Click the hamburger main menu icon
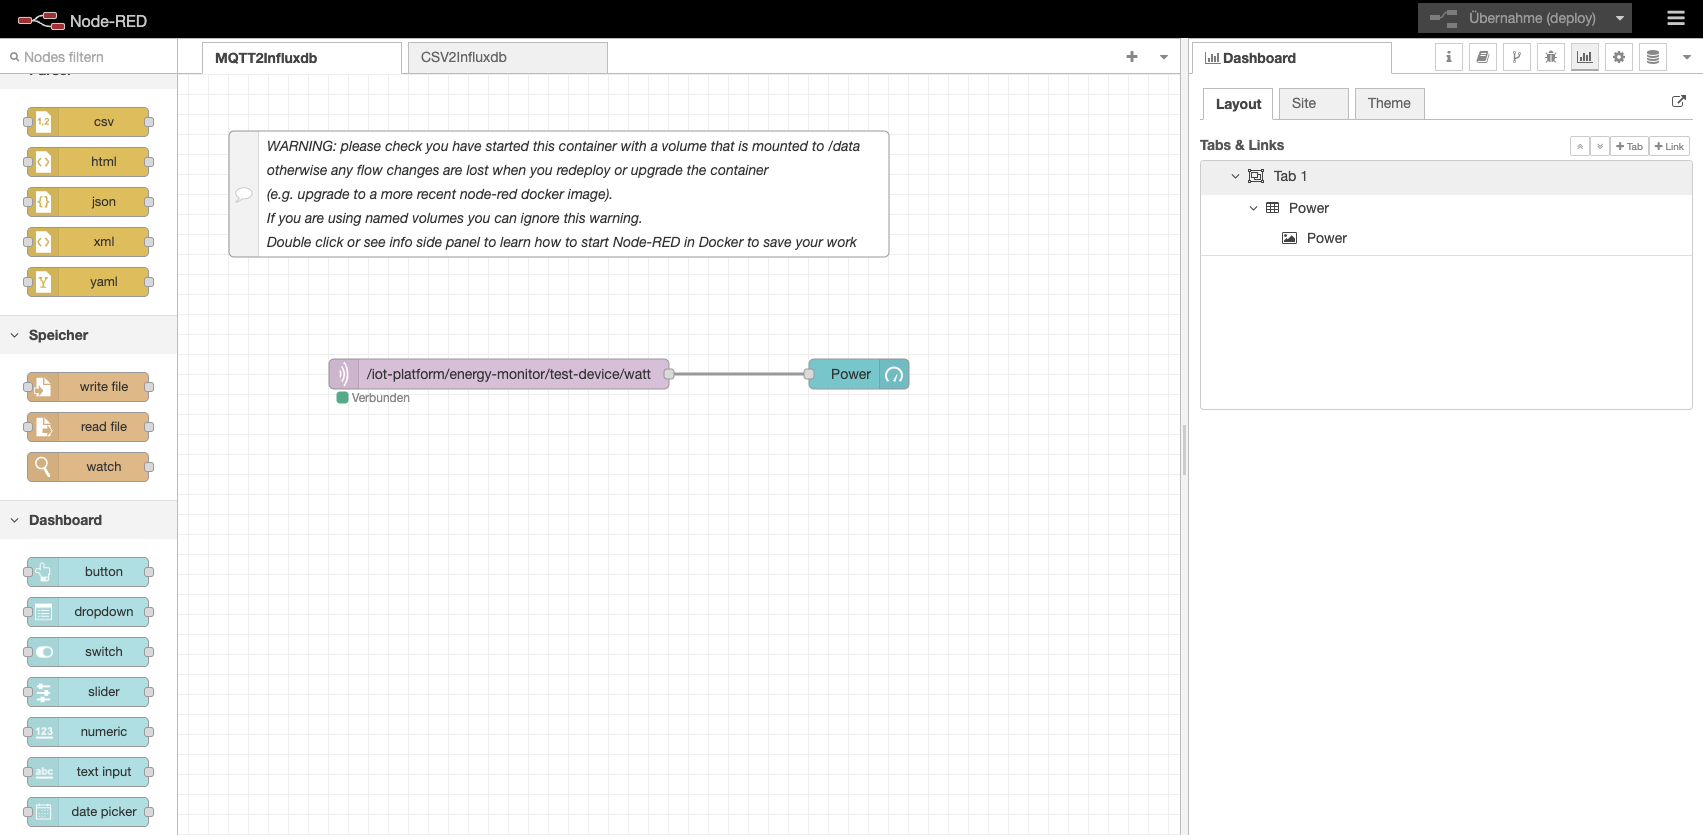The image size is (1703, 835). click(1676, 18)
